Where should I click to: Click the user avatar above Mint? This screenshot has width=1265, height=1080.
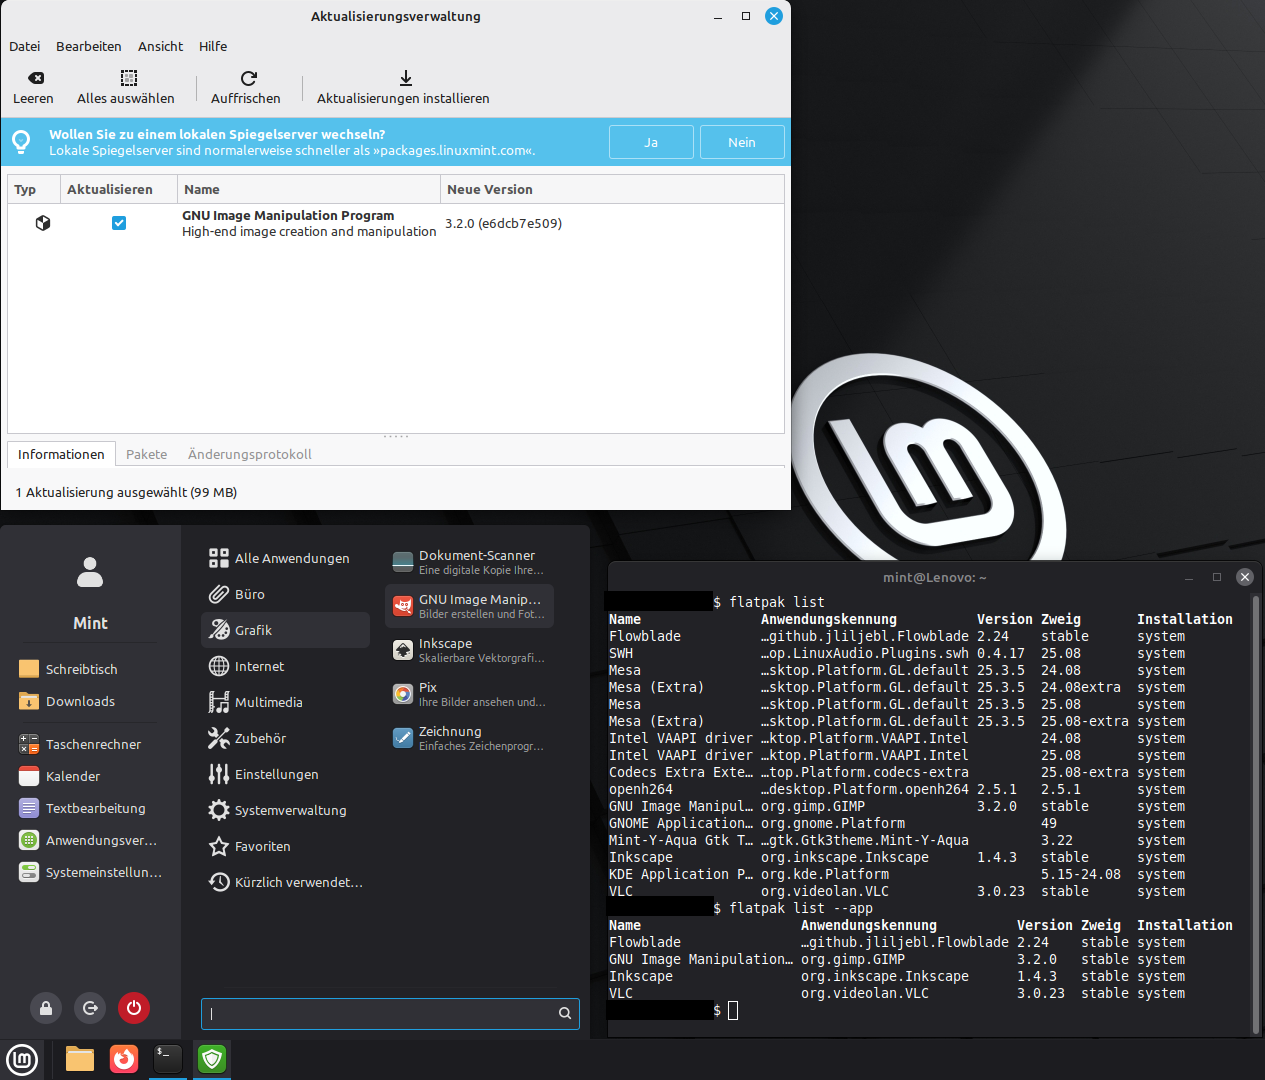click(x=90, y=572)
